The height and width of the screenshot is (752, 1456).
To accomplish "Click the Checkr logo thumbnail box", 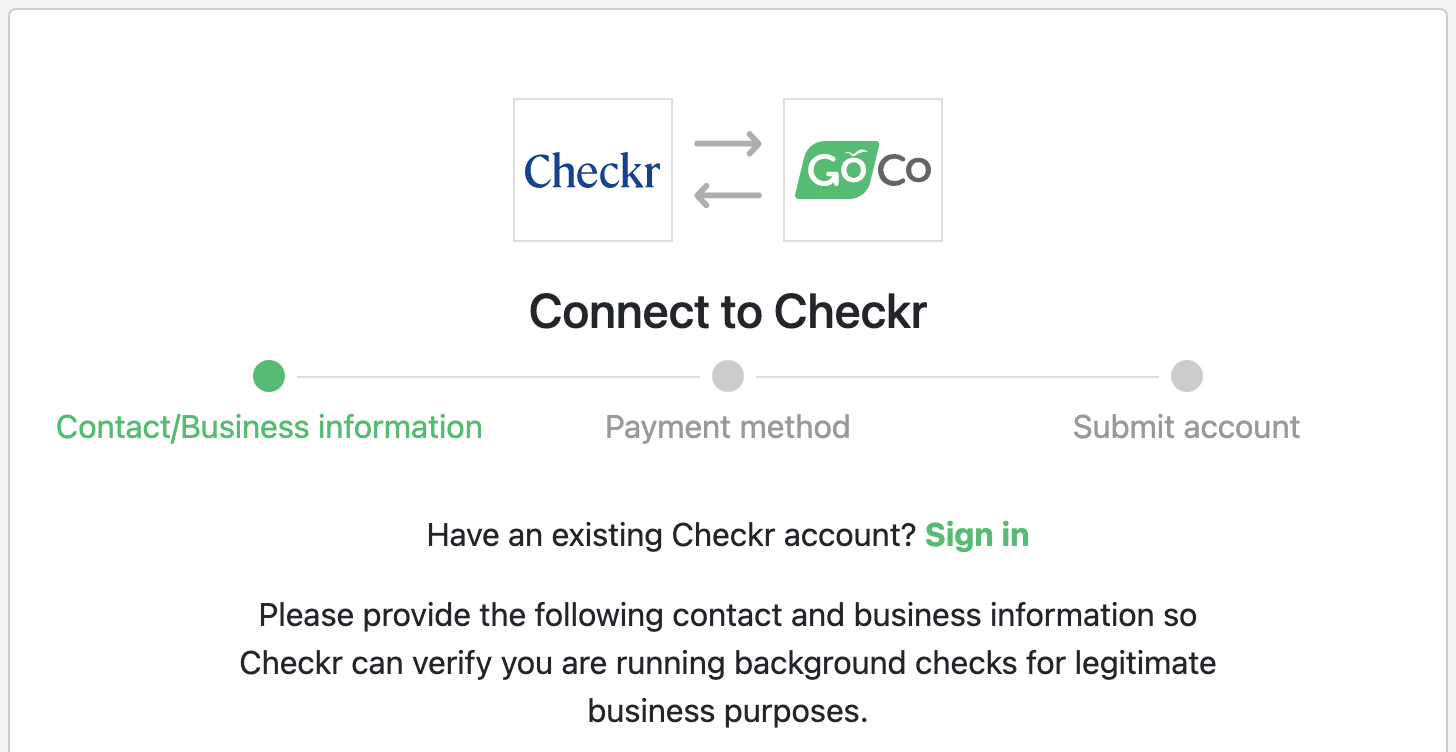I will click(x=592, y=169).
